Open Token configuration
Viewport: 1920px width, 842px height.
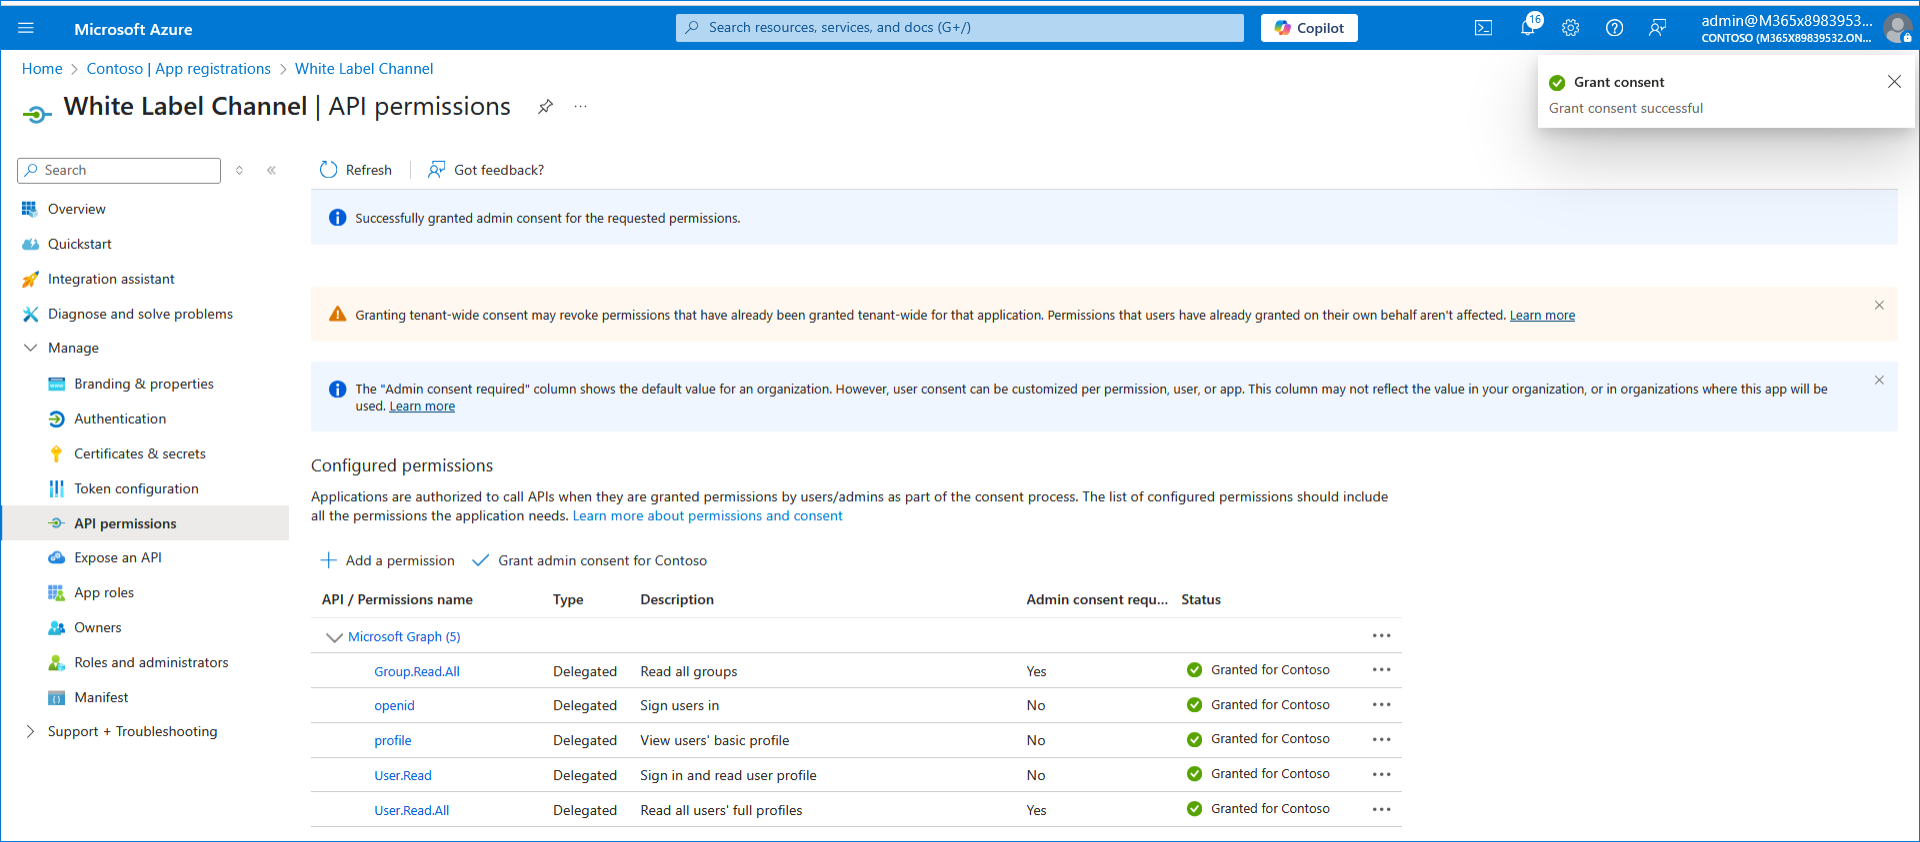point(136,489)
